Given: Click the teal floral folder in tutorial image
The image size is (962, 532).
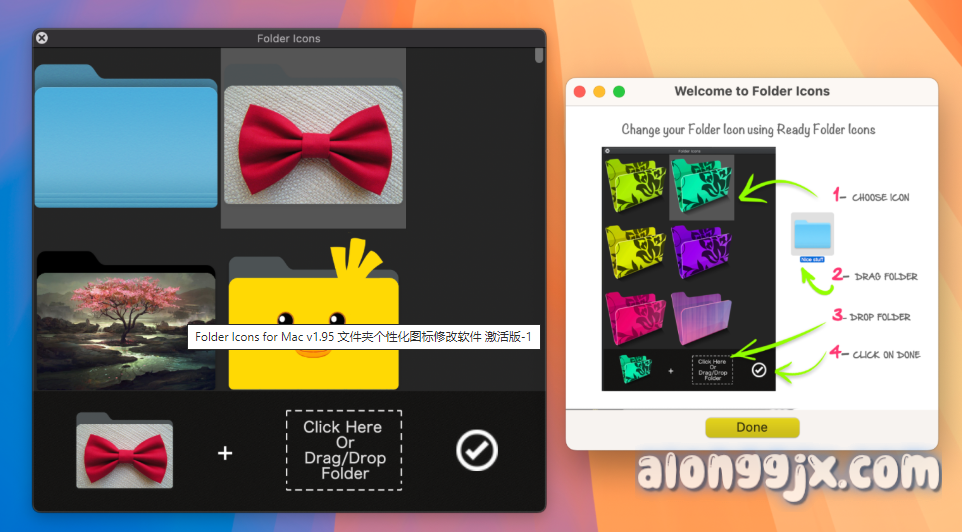Looking at the screenshot, I should click(x=702, y=186).
